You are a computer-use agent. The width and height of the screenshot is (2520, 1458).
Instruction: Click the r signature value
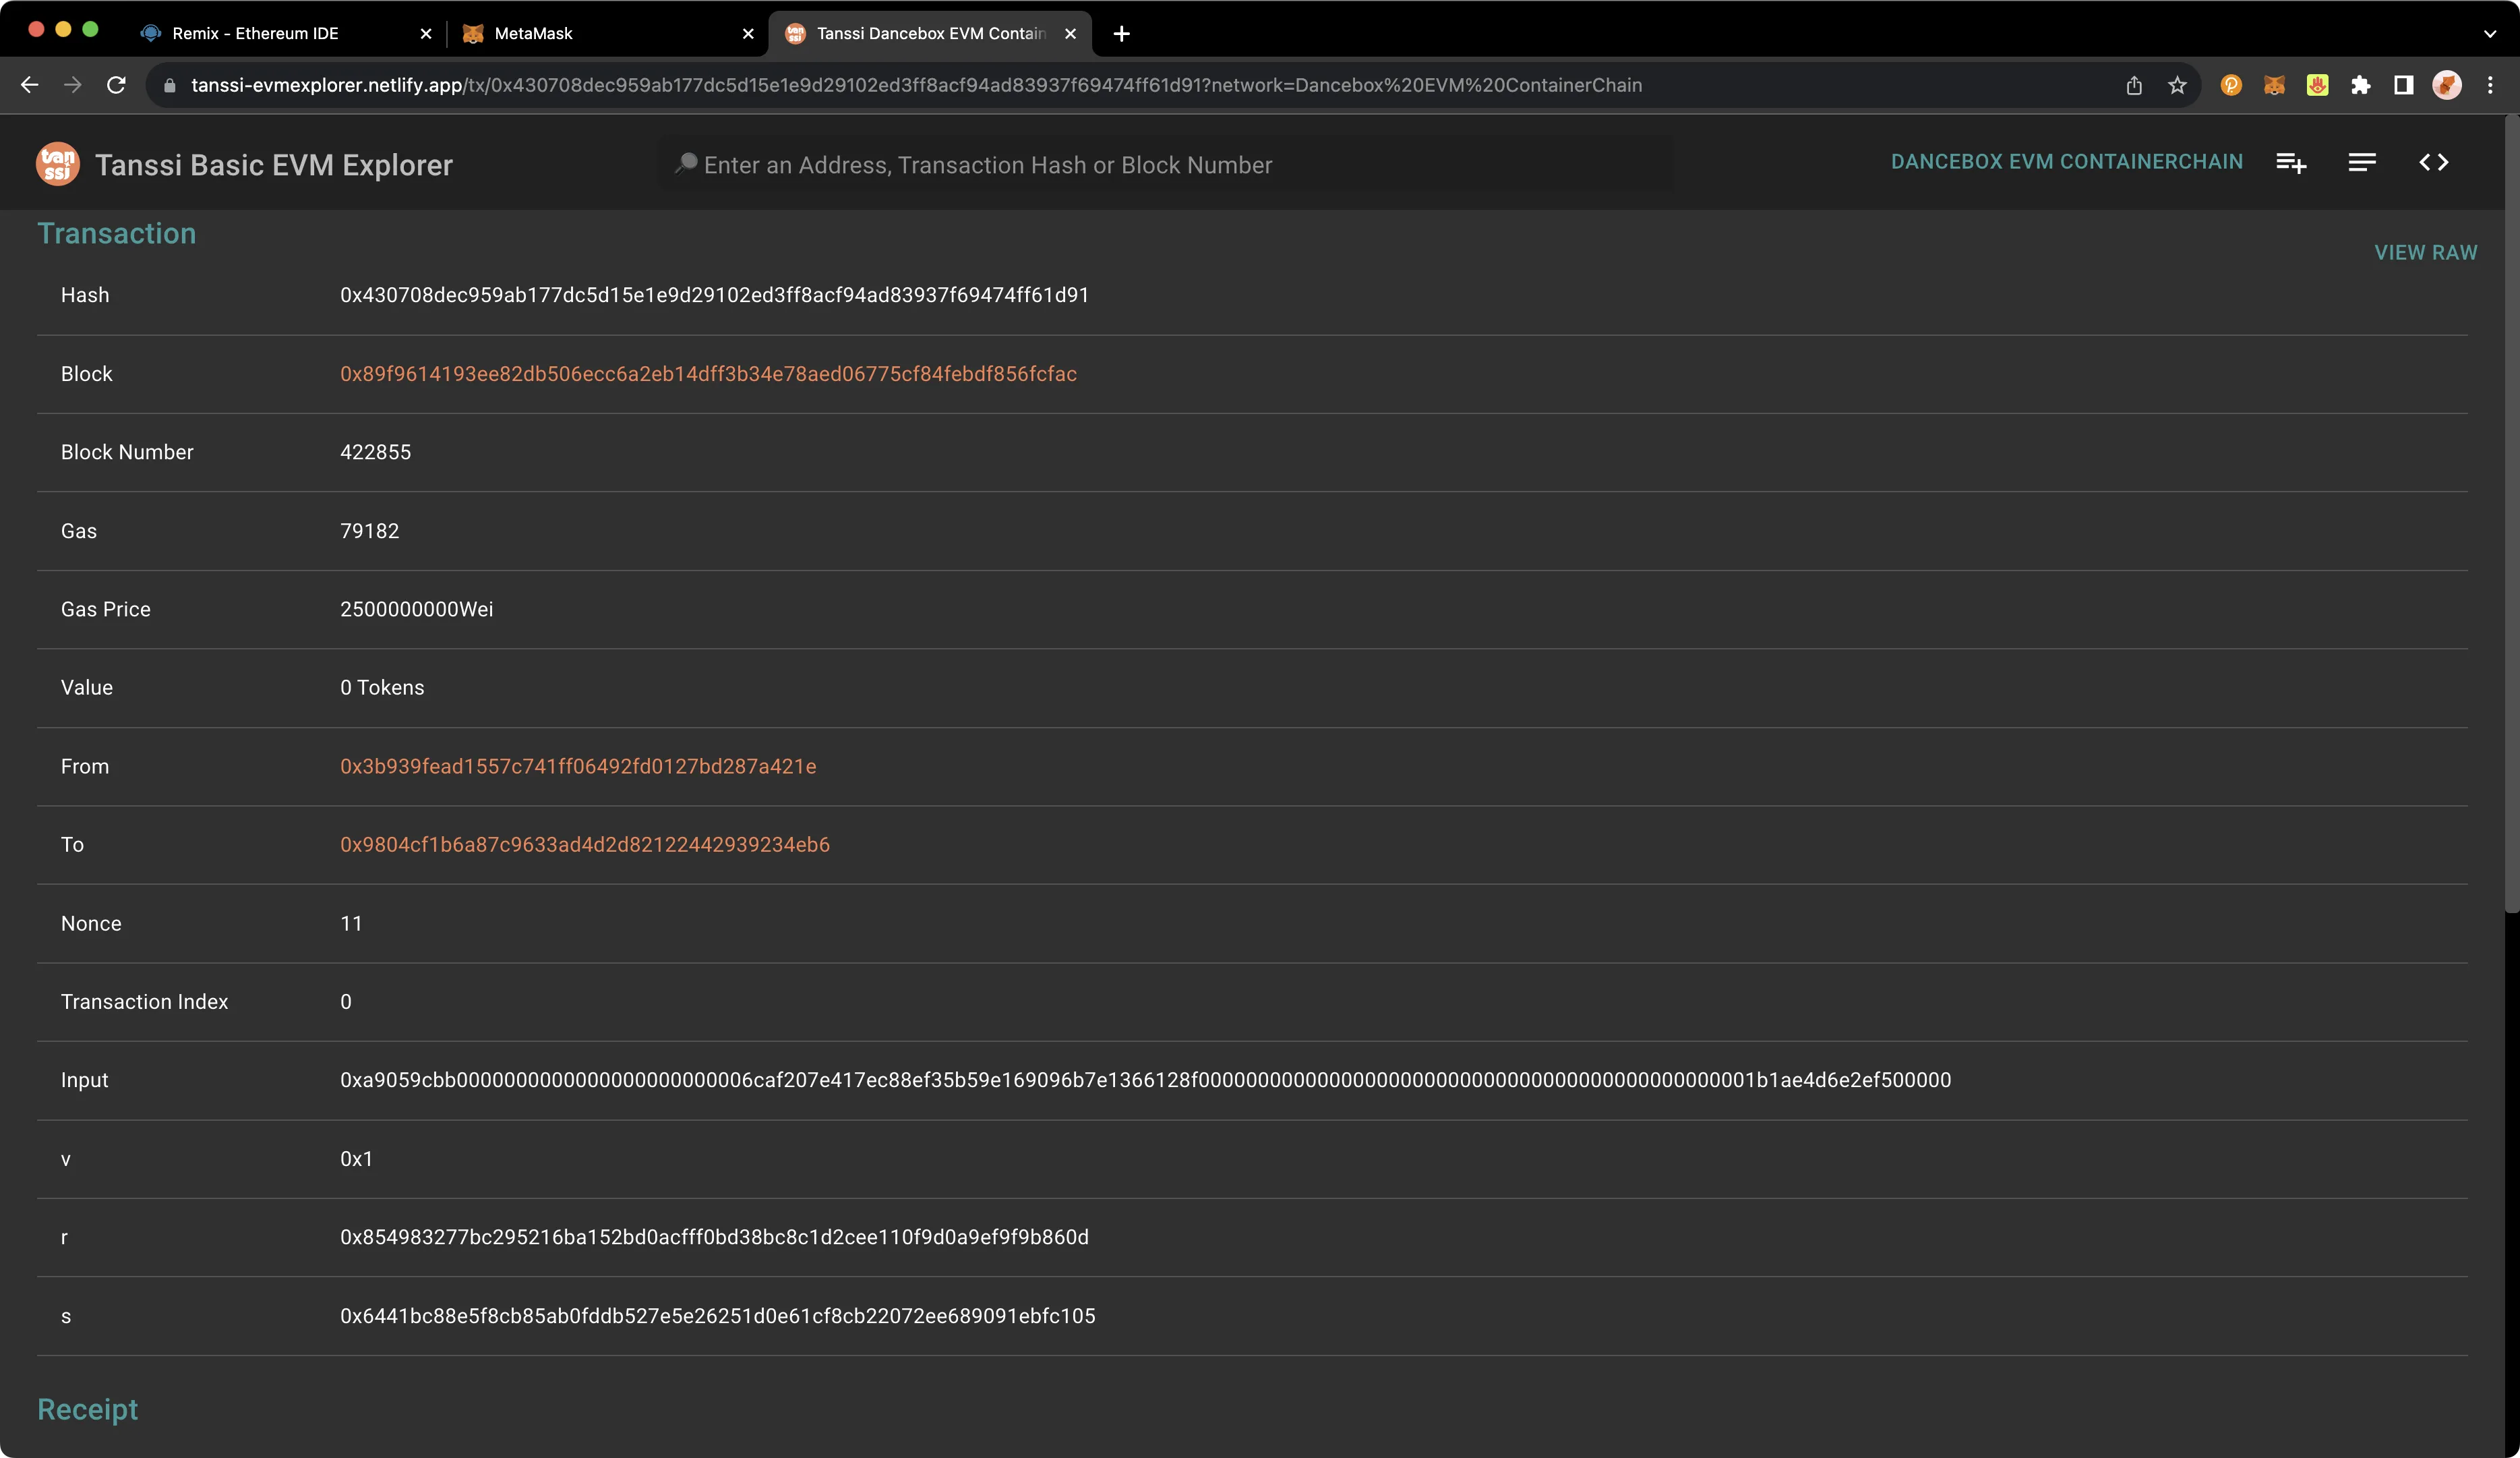(714, 1237)
